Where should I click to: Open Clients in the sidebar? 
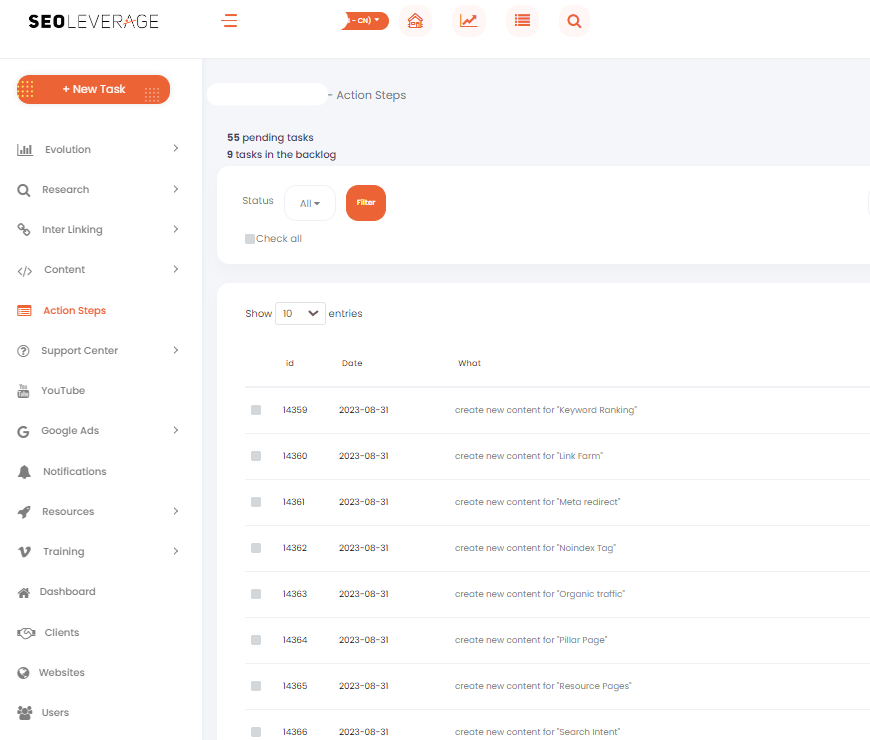62,632
